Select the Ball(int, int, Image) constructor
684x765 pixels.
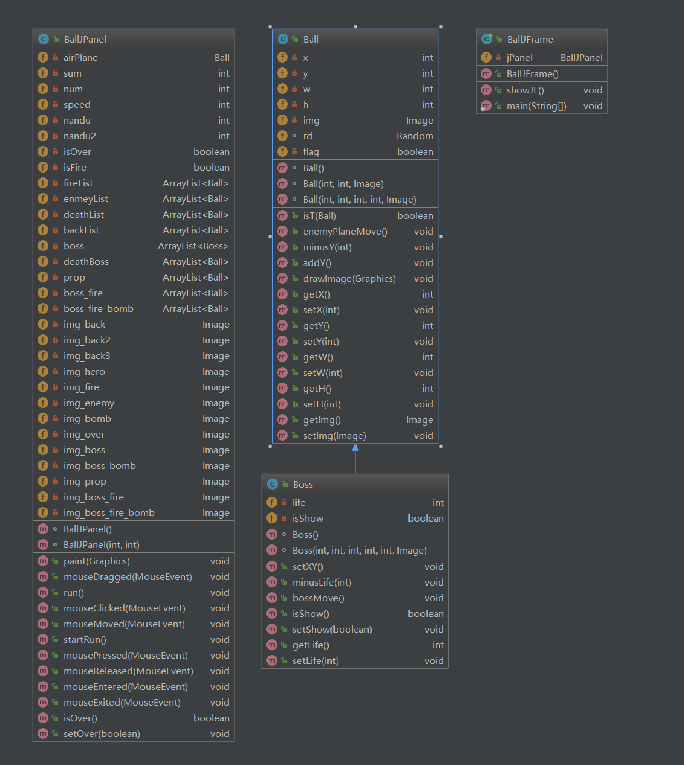click(x=355, y=184)
